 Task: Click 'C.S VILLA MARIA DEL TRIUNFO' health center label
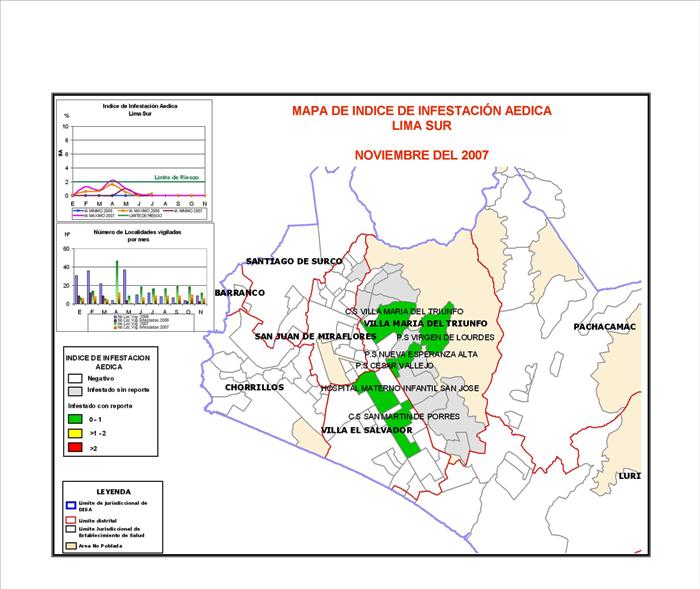pyautogui.click(x=404, y=311)
